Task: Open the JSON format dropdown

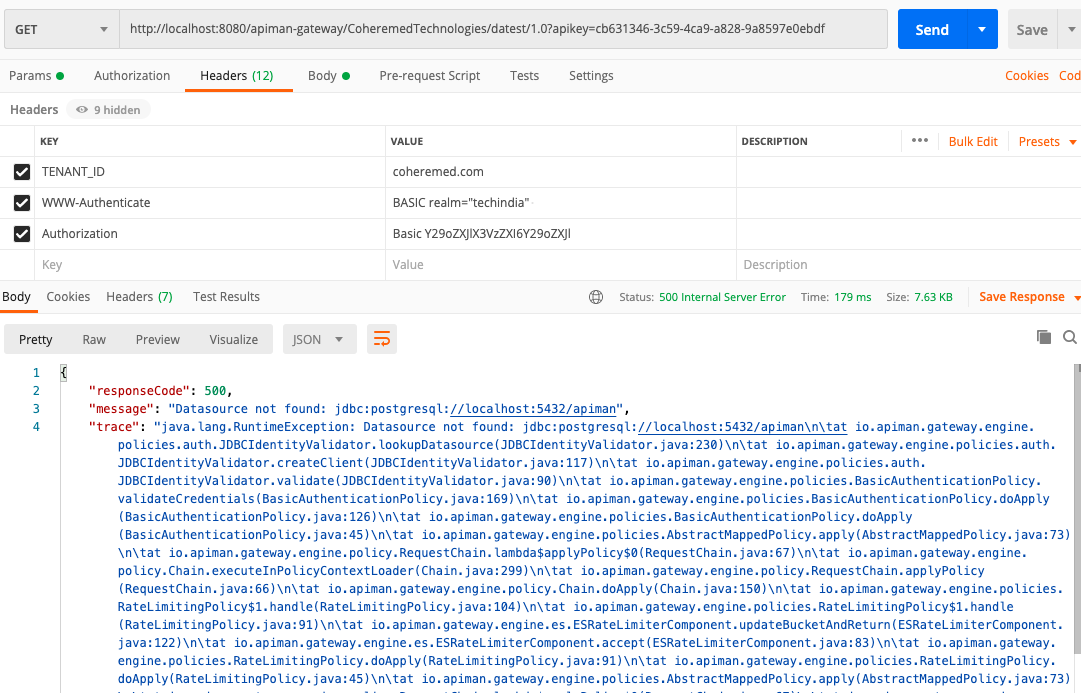Action: (319, 339)
